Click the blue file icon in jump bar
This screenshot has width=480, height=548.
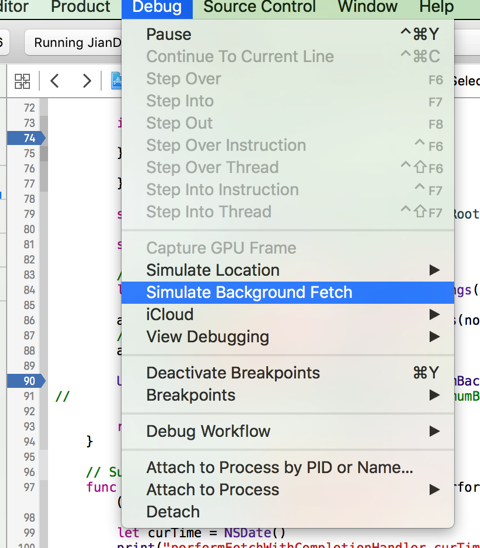(x=116, y=81)
